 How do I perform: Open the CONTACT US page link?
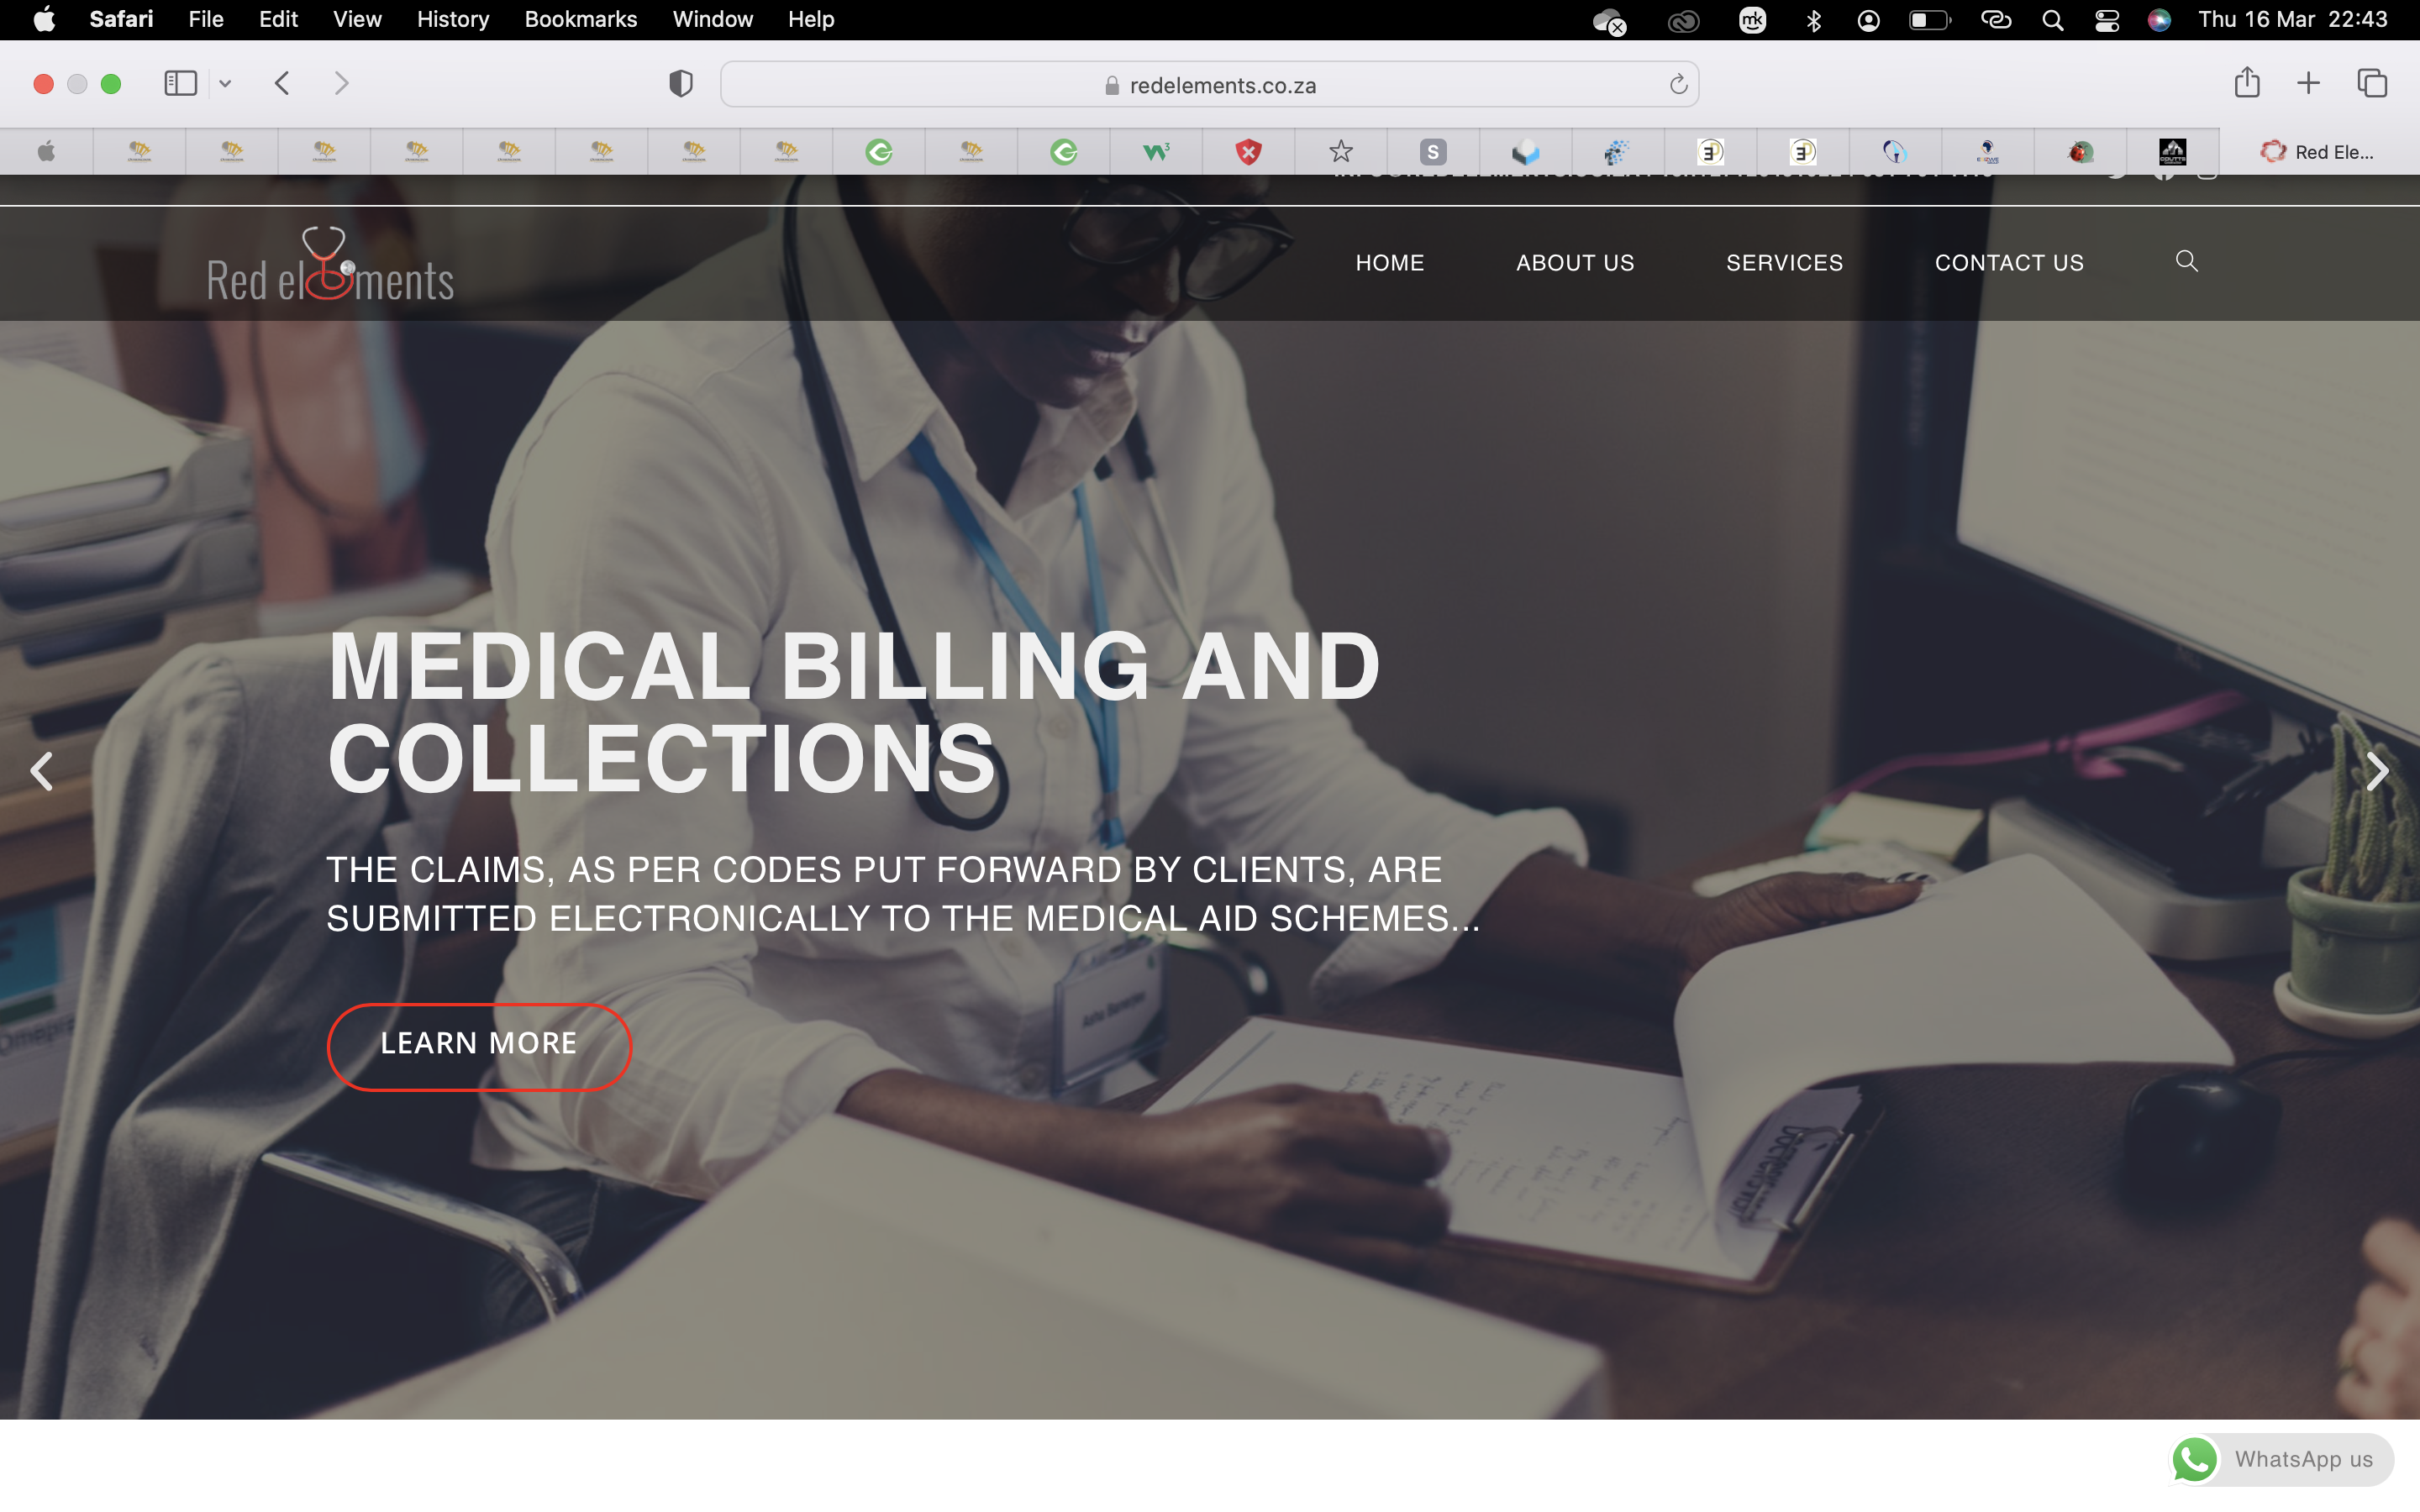[x=2009, y=263]
